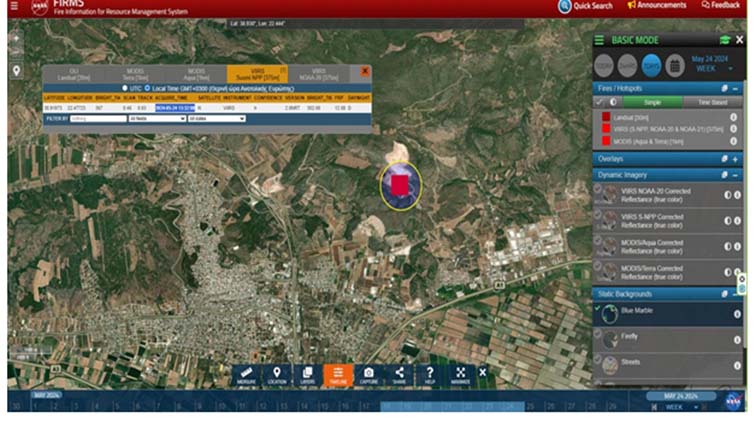The image size is (756, 423).
Task: Choose Time Based fire display mode
Action: tap(713, 102)
